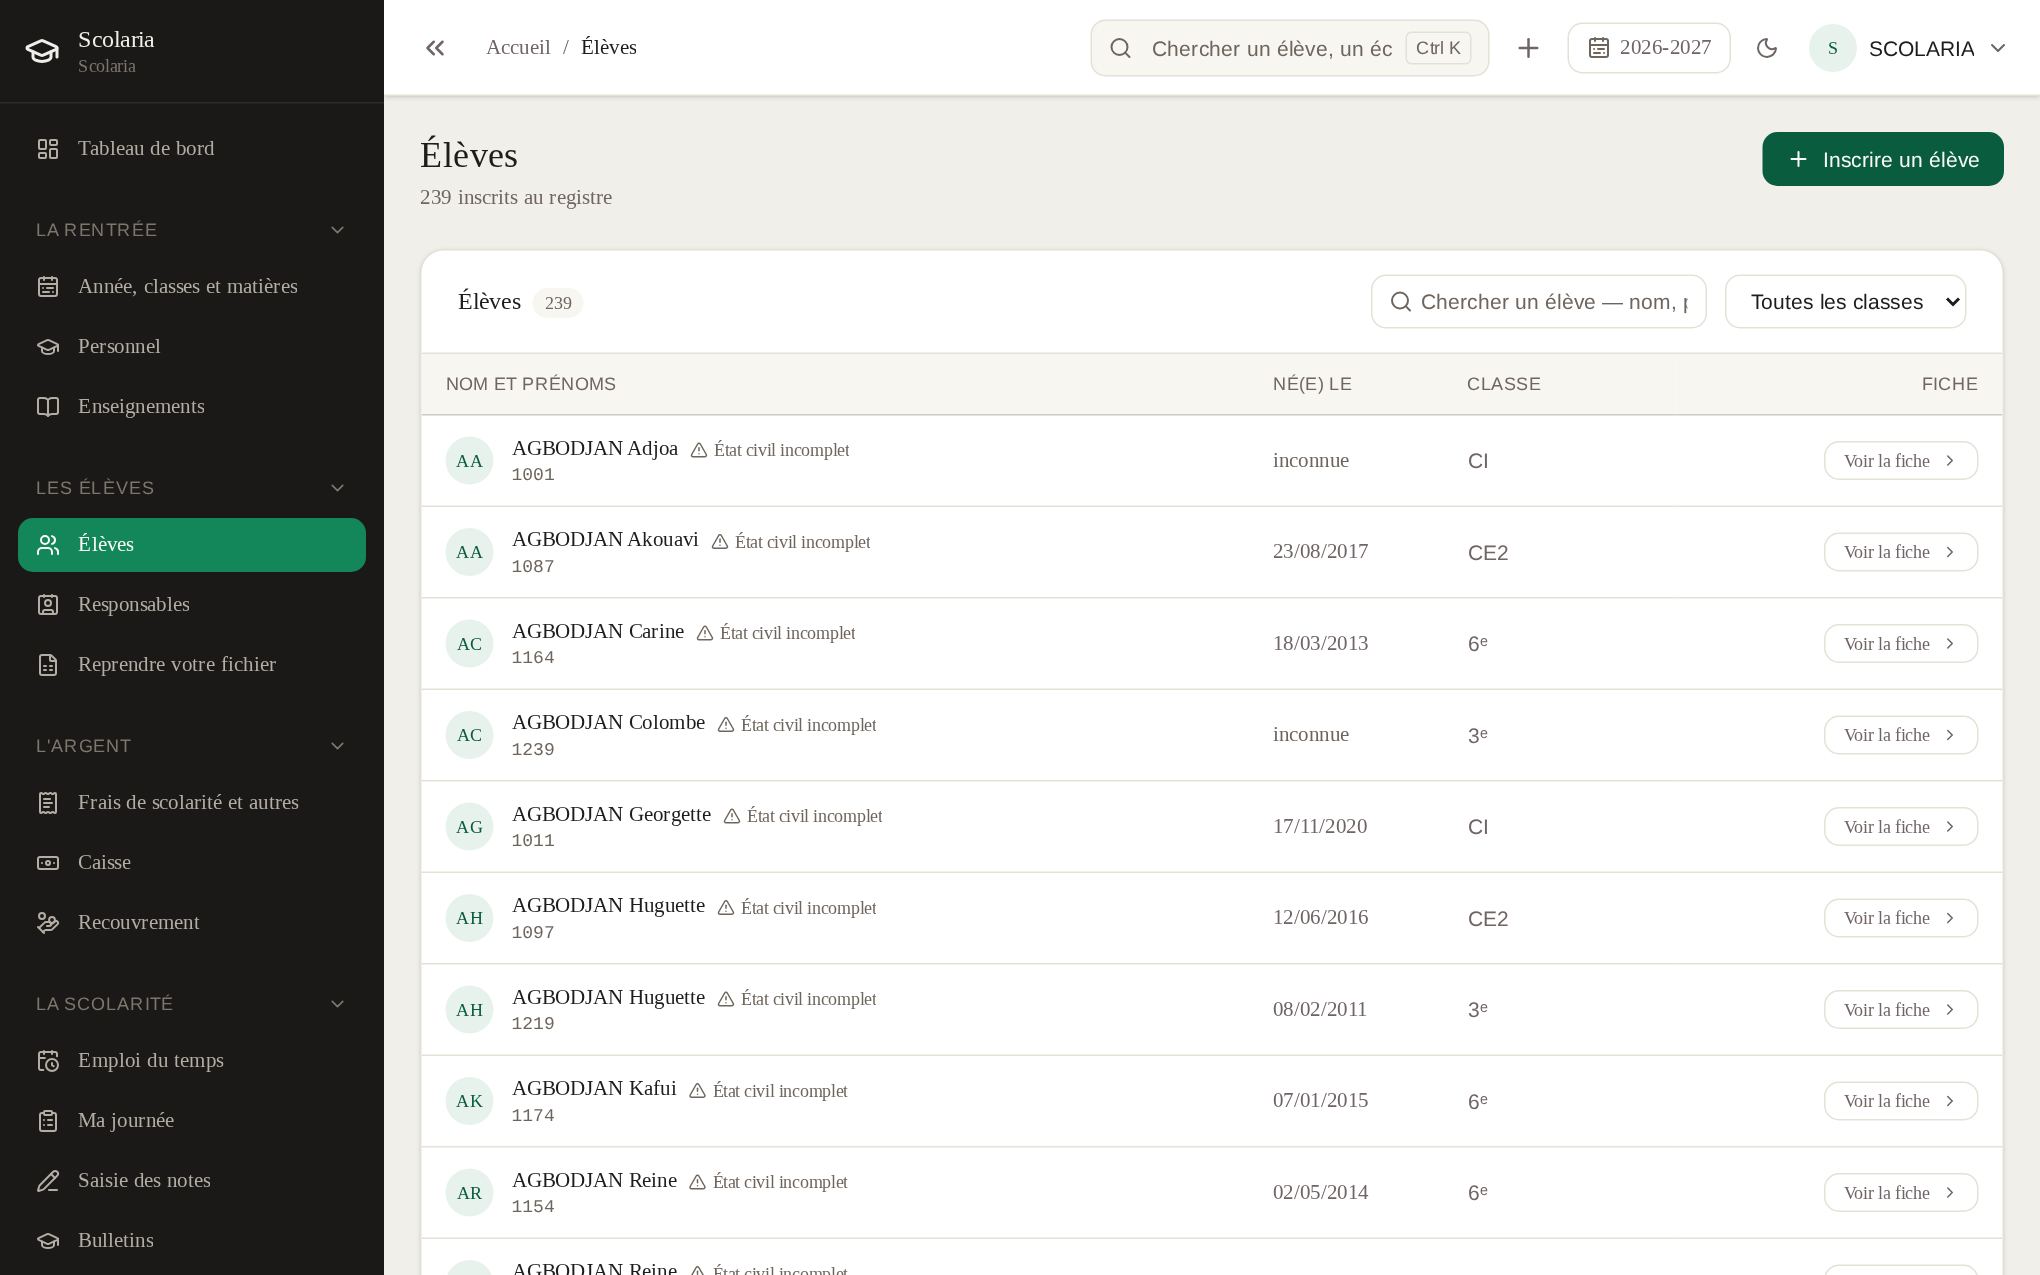Click the Ma journée clipboard icon
This screenshot has width=2040, height=1275.
(x=48, y=1121)
